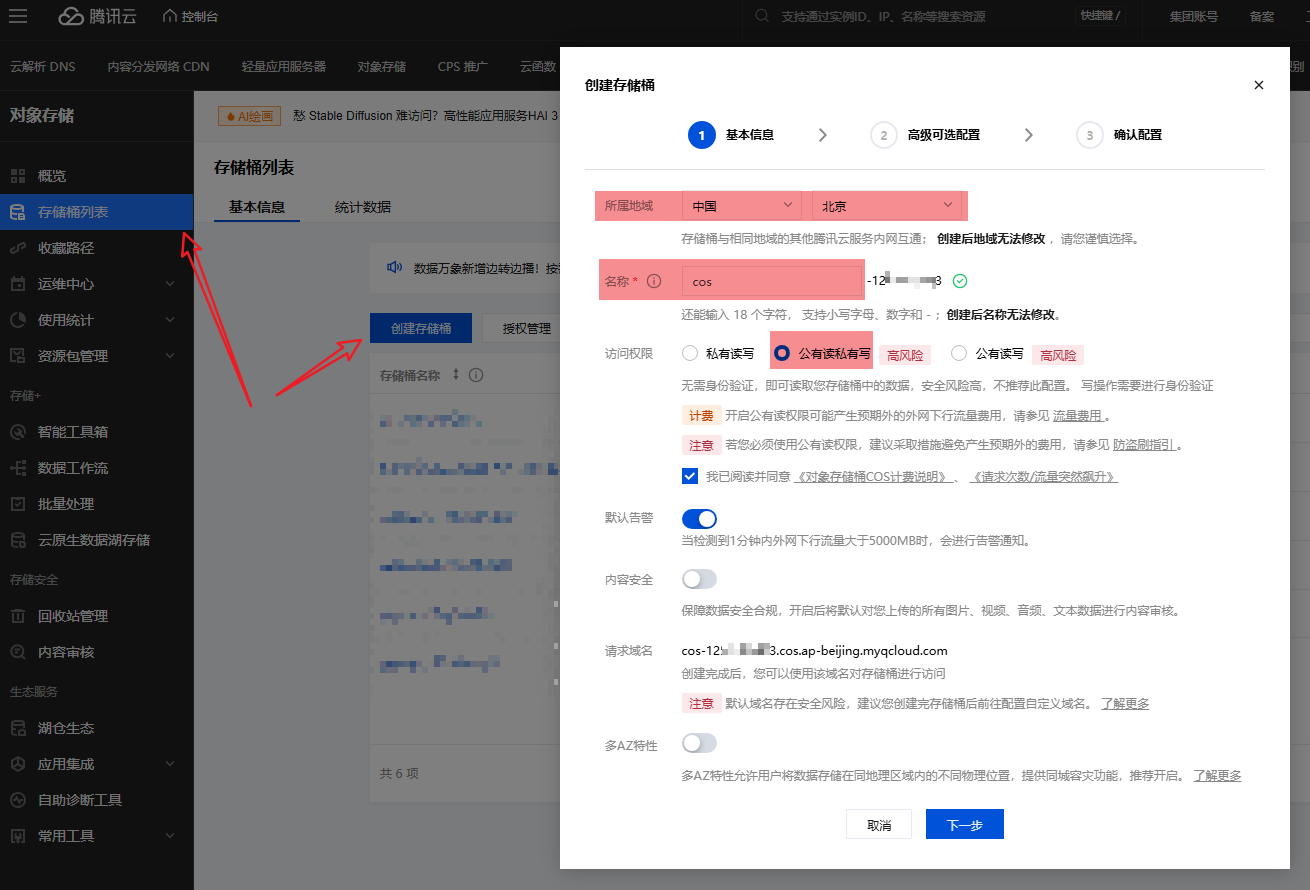Click the info icon beside 名称 field
The image size is (1310, 890).
point(664,280)
